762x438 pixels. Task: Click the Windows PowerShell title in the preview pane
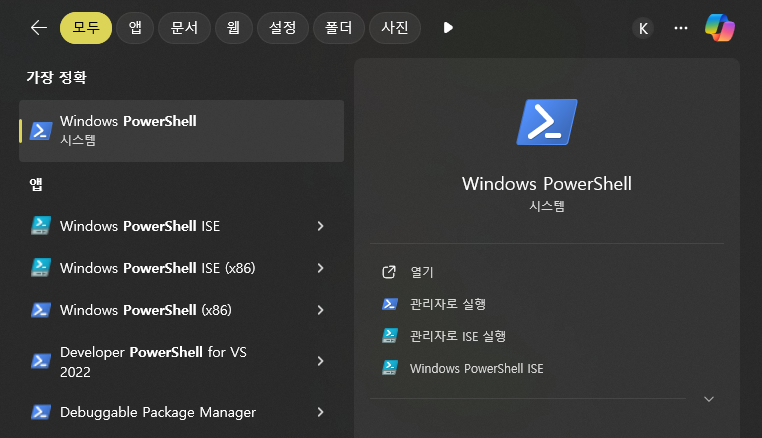[547, 184]
